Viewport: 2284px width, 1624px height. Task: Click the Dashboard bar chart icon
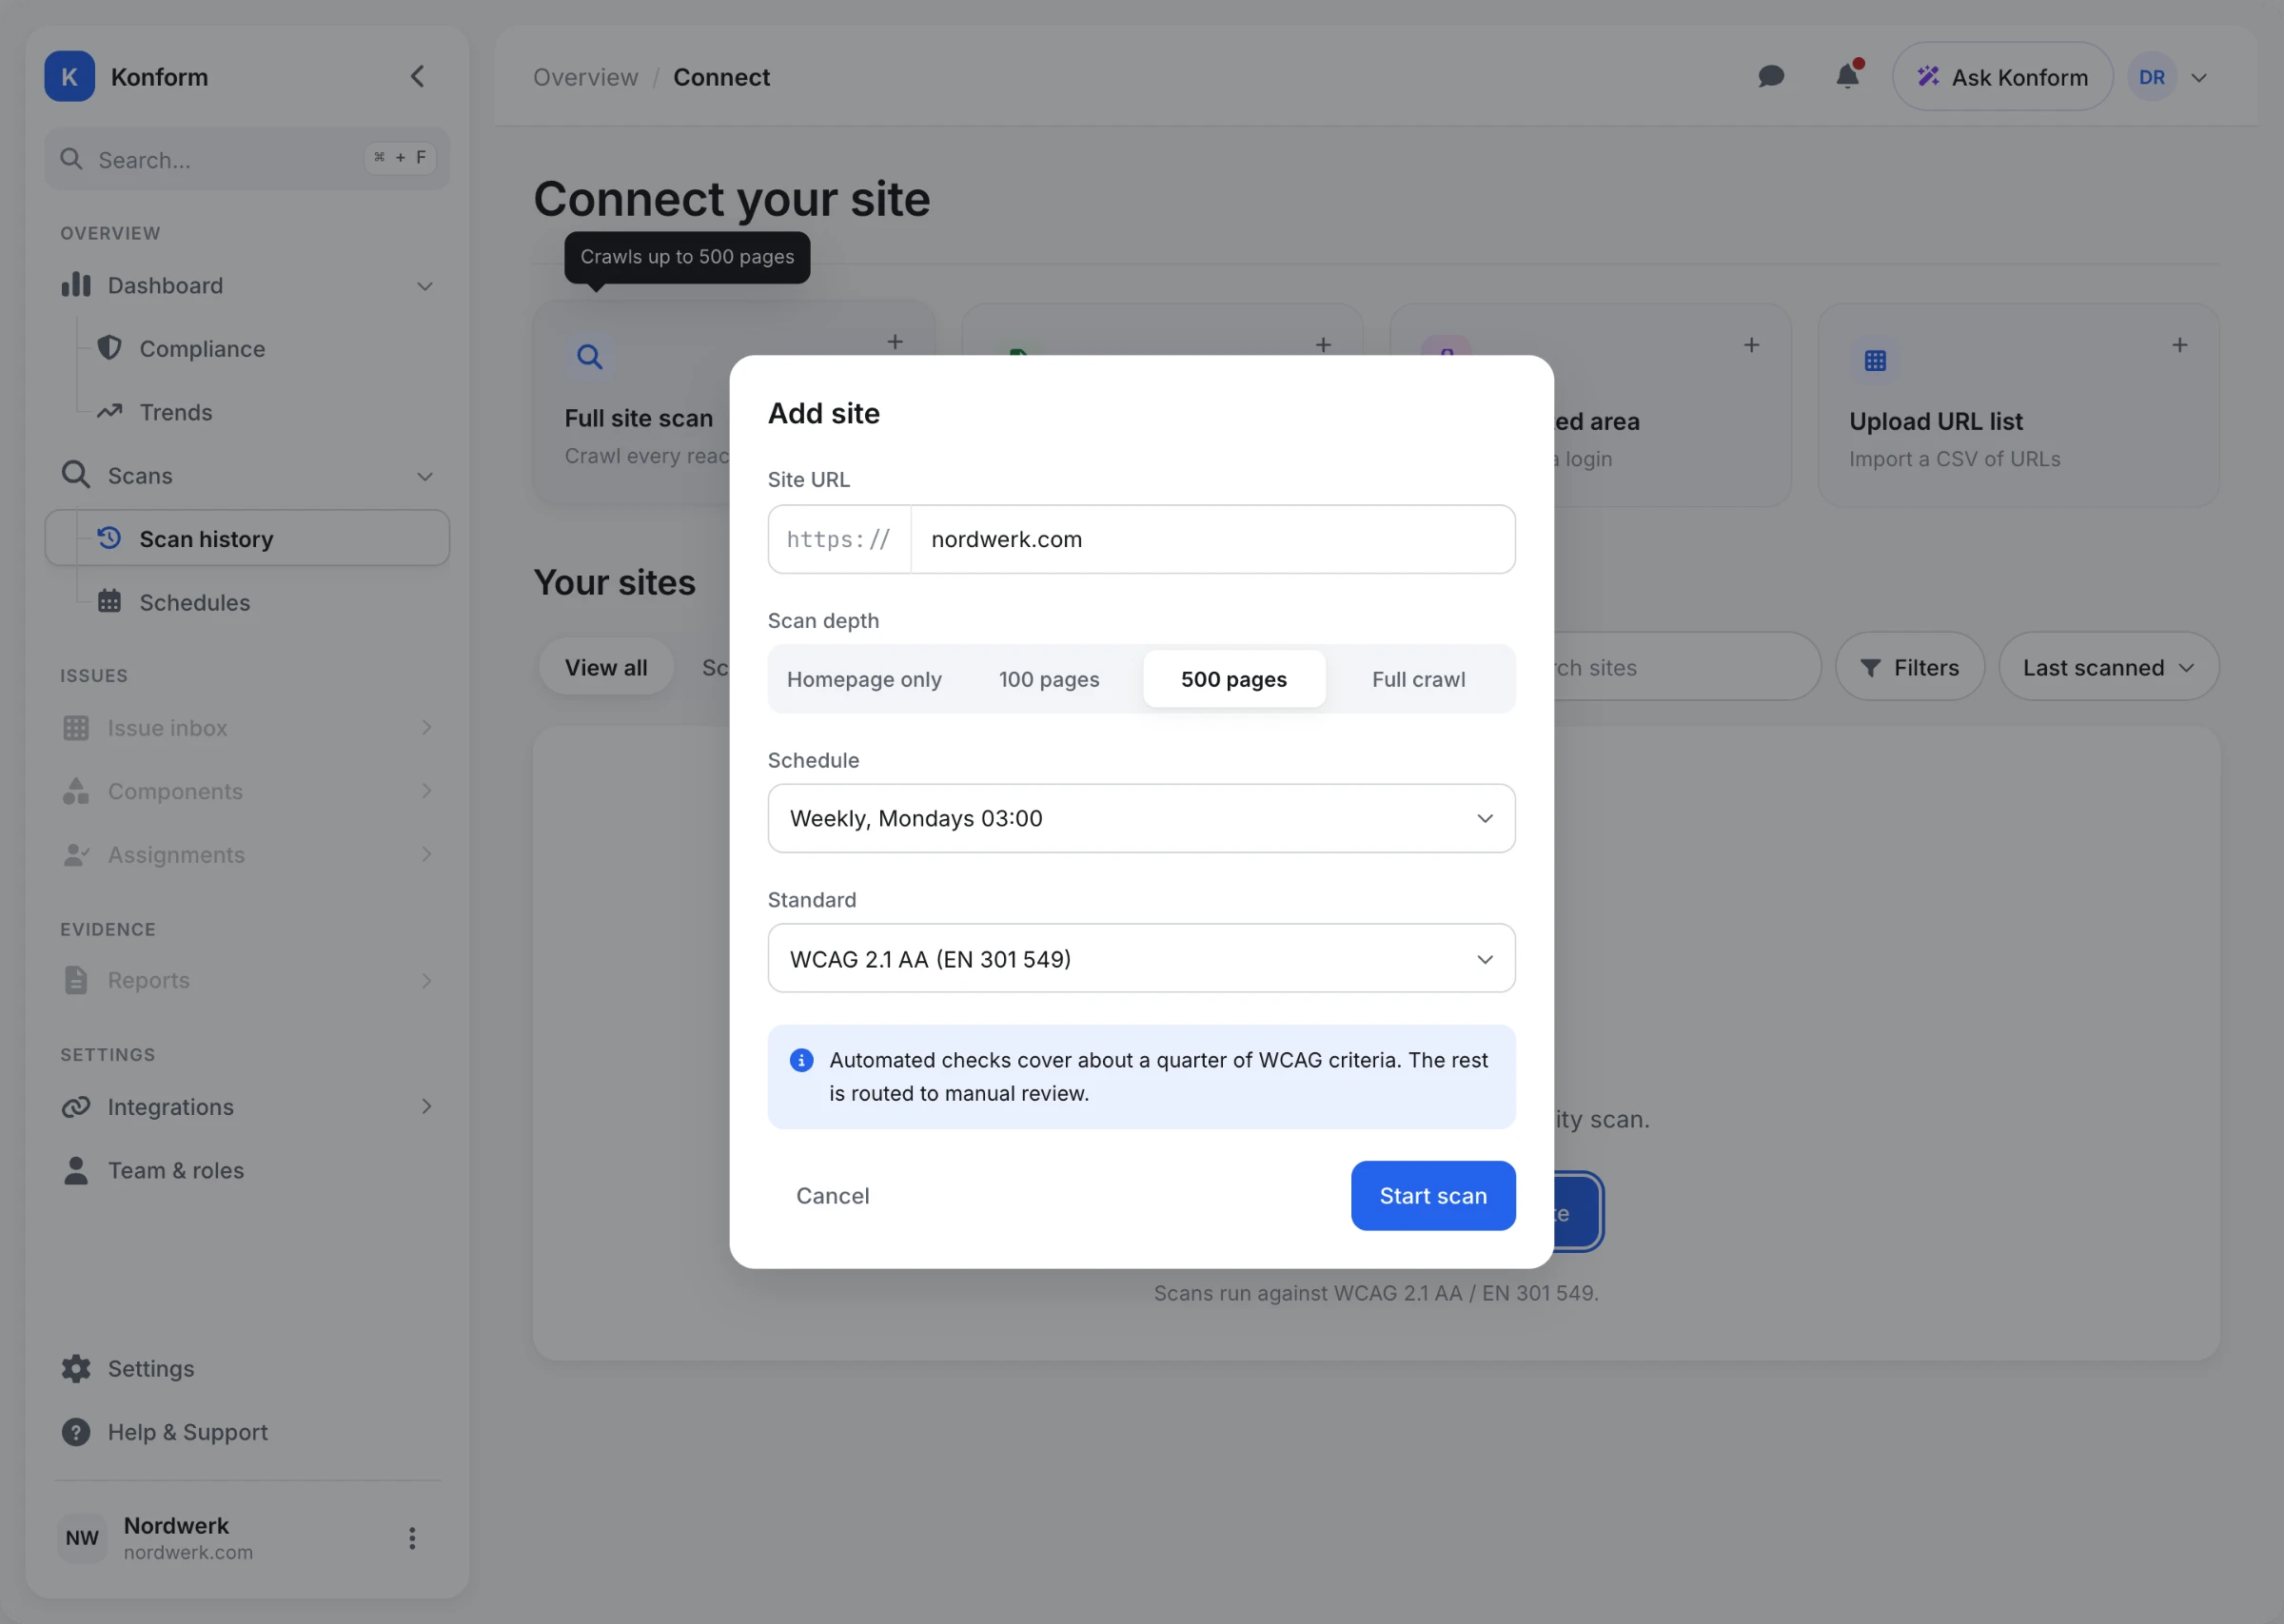tap(76, 285)
